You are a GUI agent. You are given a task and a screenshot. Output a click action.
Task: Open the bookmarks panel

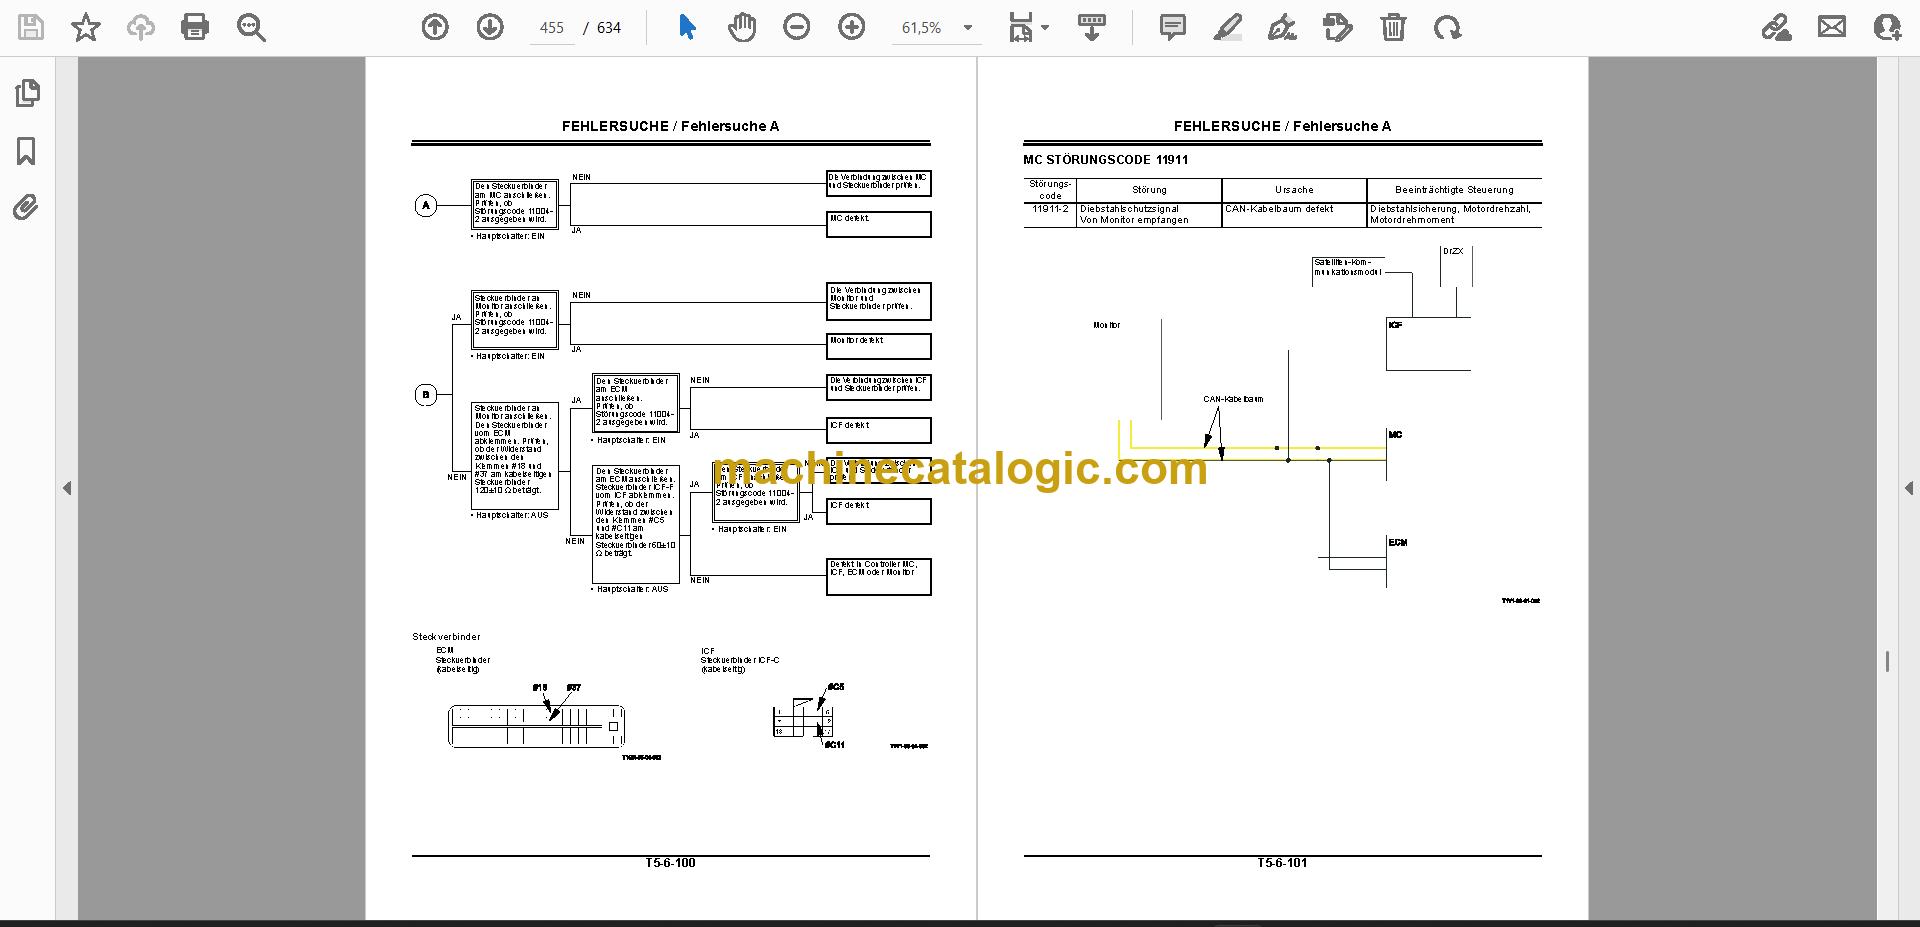pos(27,151)
